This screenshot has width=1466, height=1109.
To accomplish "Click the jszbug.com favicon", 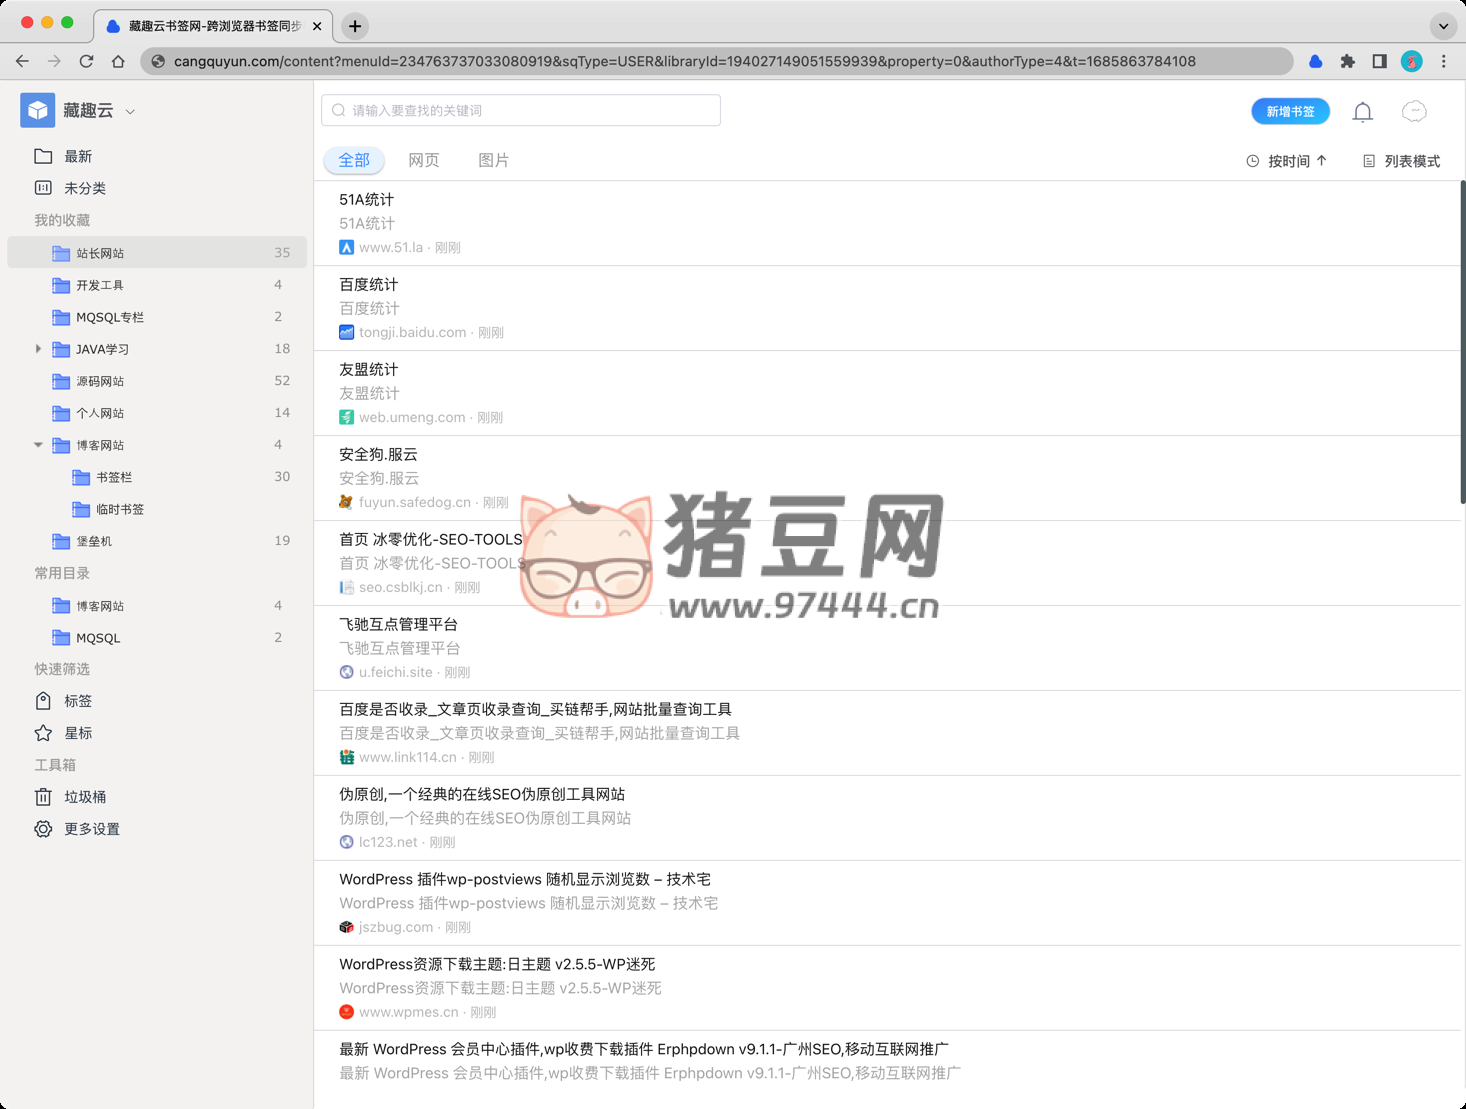I will click(x=346, y=927).
